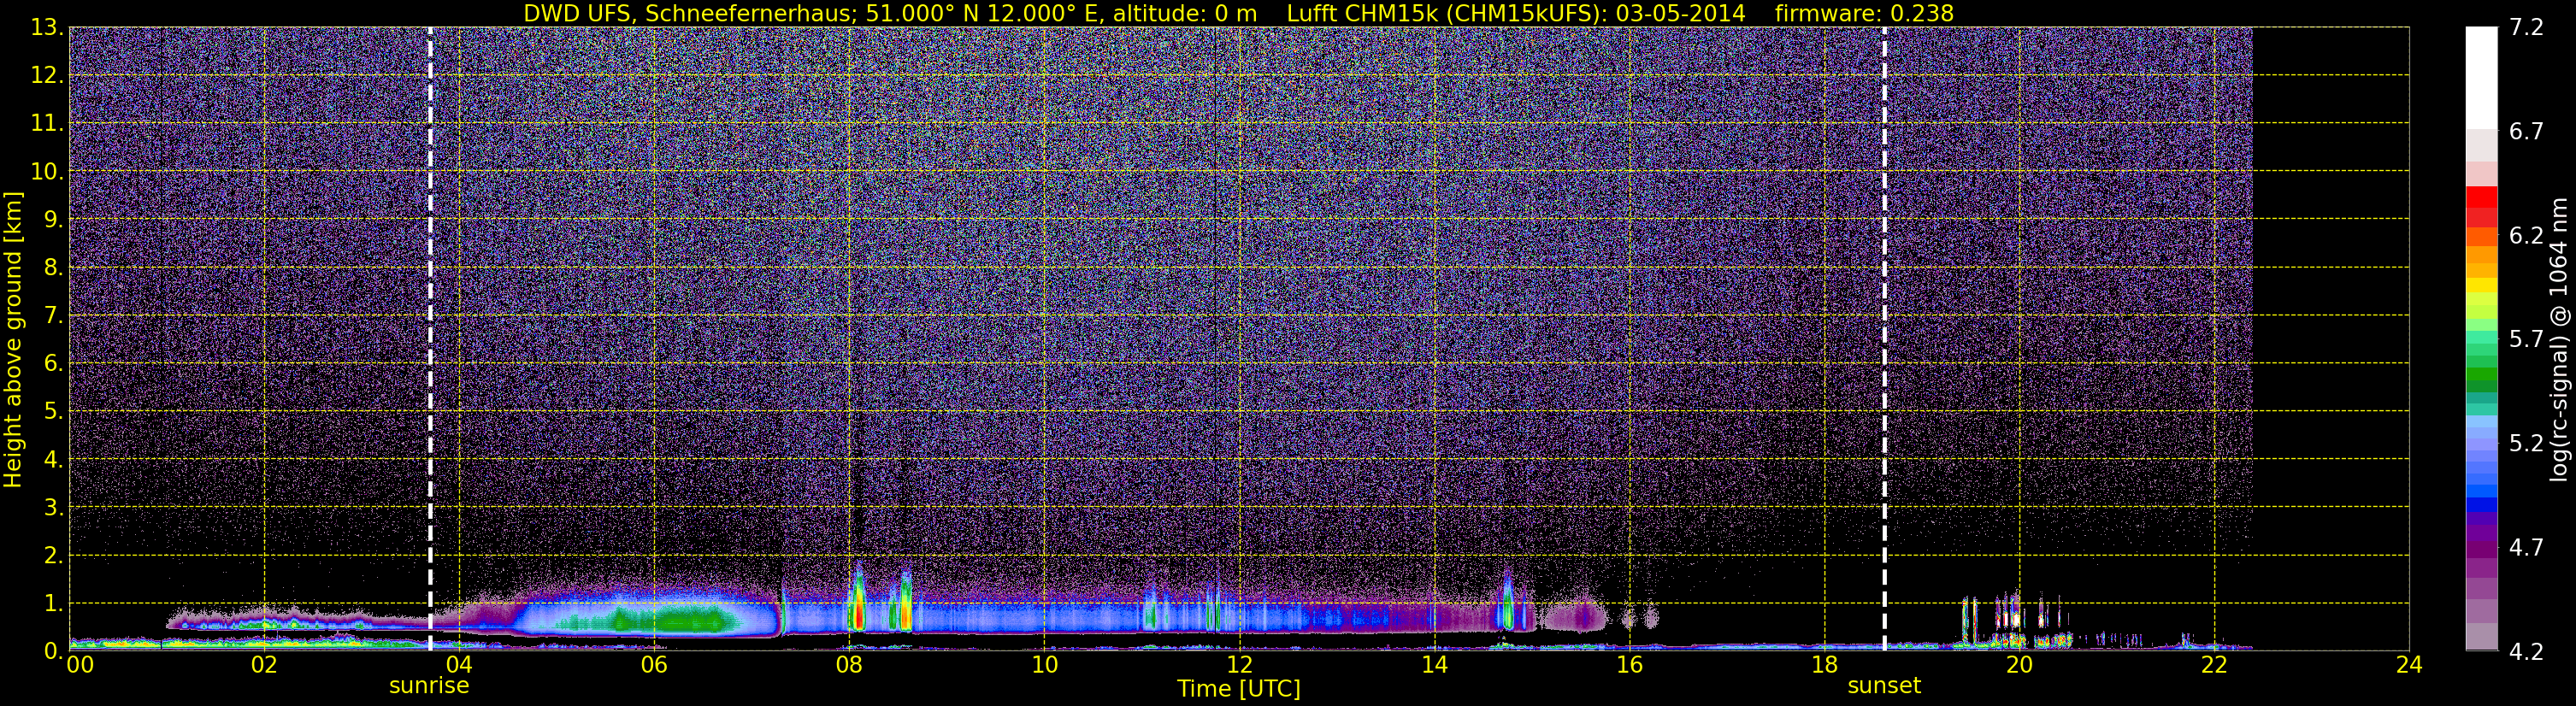Click the height axis tick label 7

point(53,316)
